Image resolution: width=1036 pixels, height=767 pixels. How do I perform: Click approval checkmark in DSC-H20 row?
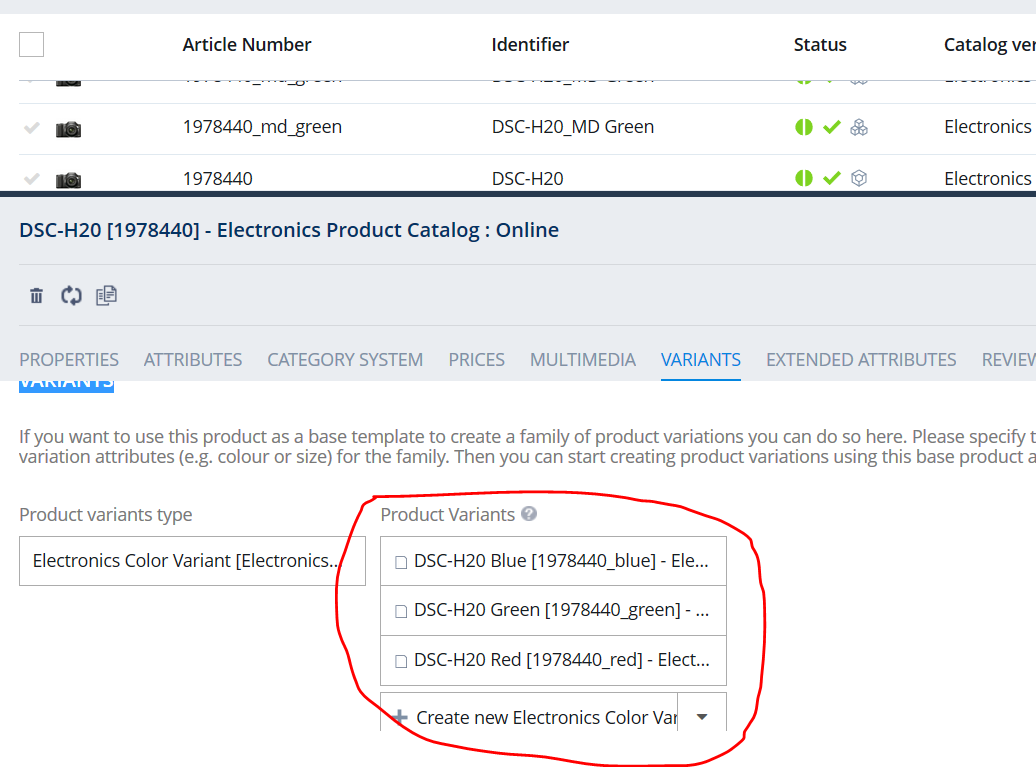click(832, 178)
